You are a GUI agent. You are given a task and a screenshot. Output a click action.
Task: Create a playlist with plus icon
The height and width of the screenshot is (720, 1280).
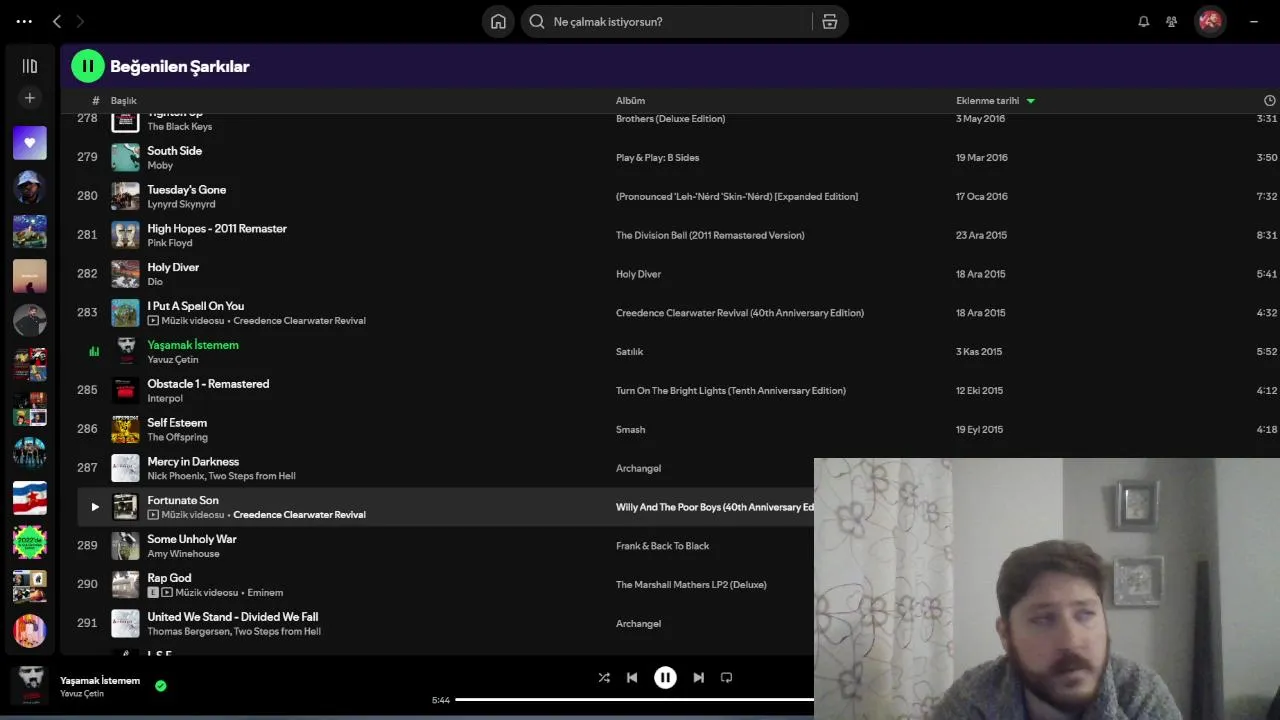coord(30,98)
